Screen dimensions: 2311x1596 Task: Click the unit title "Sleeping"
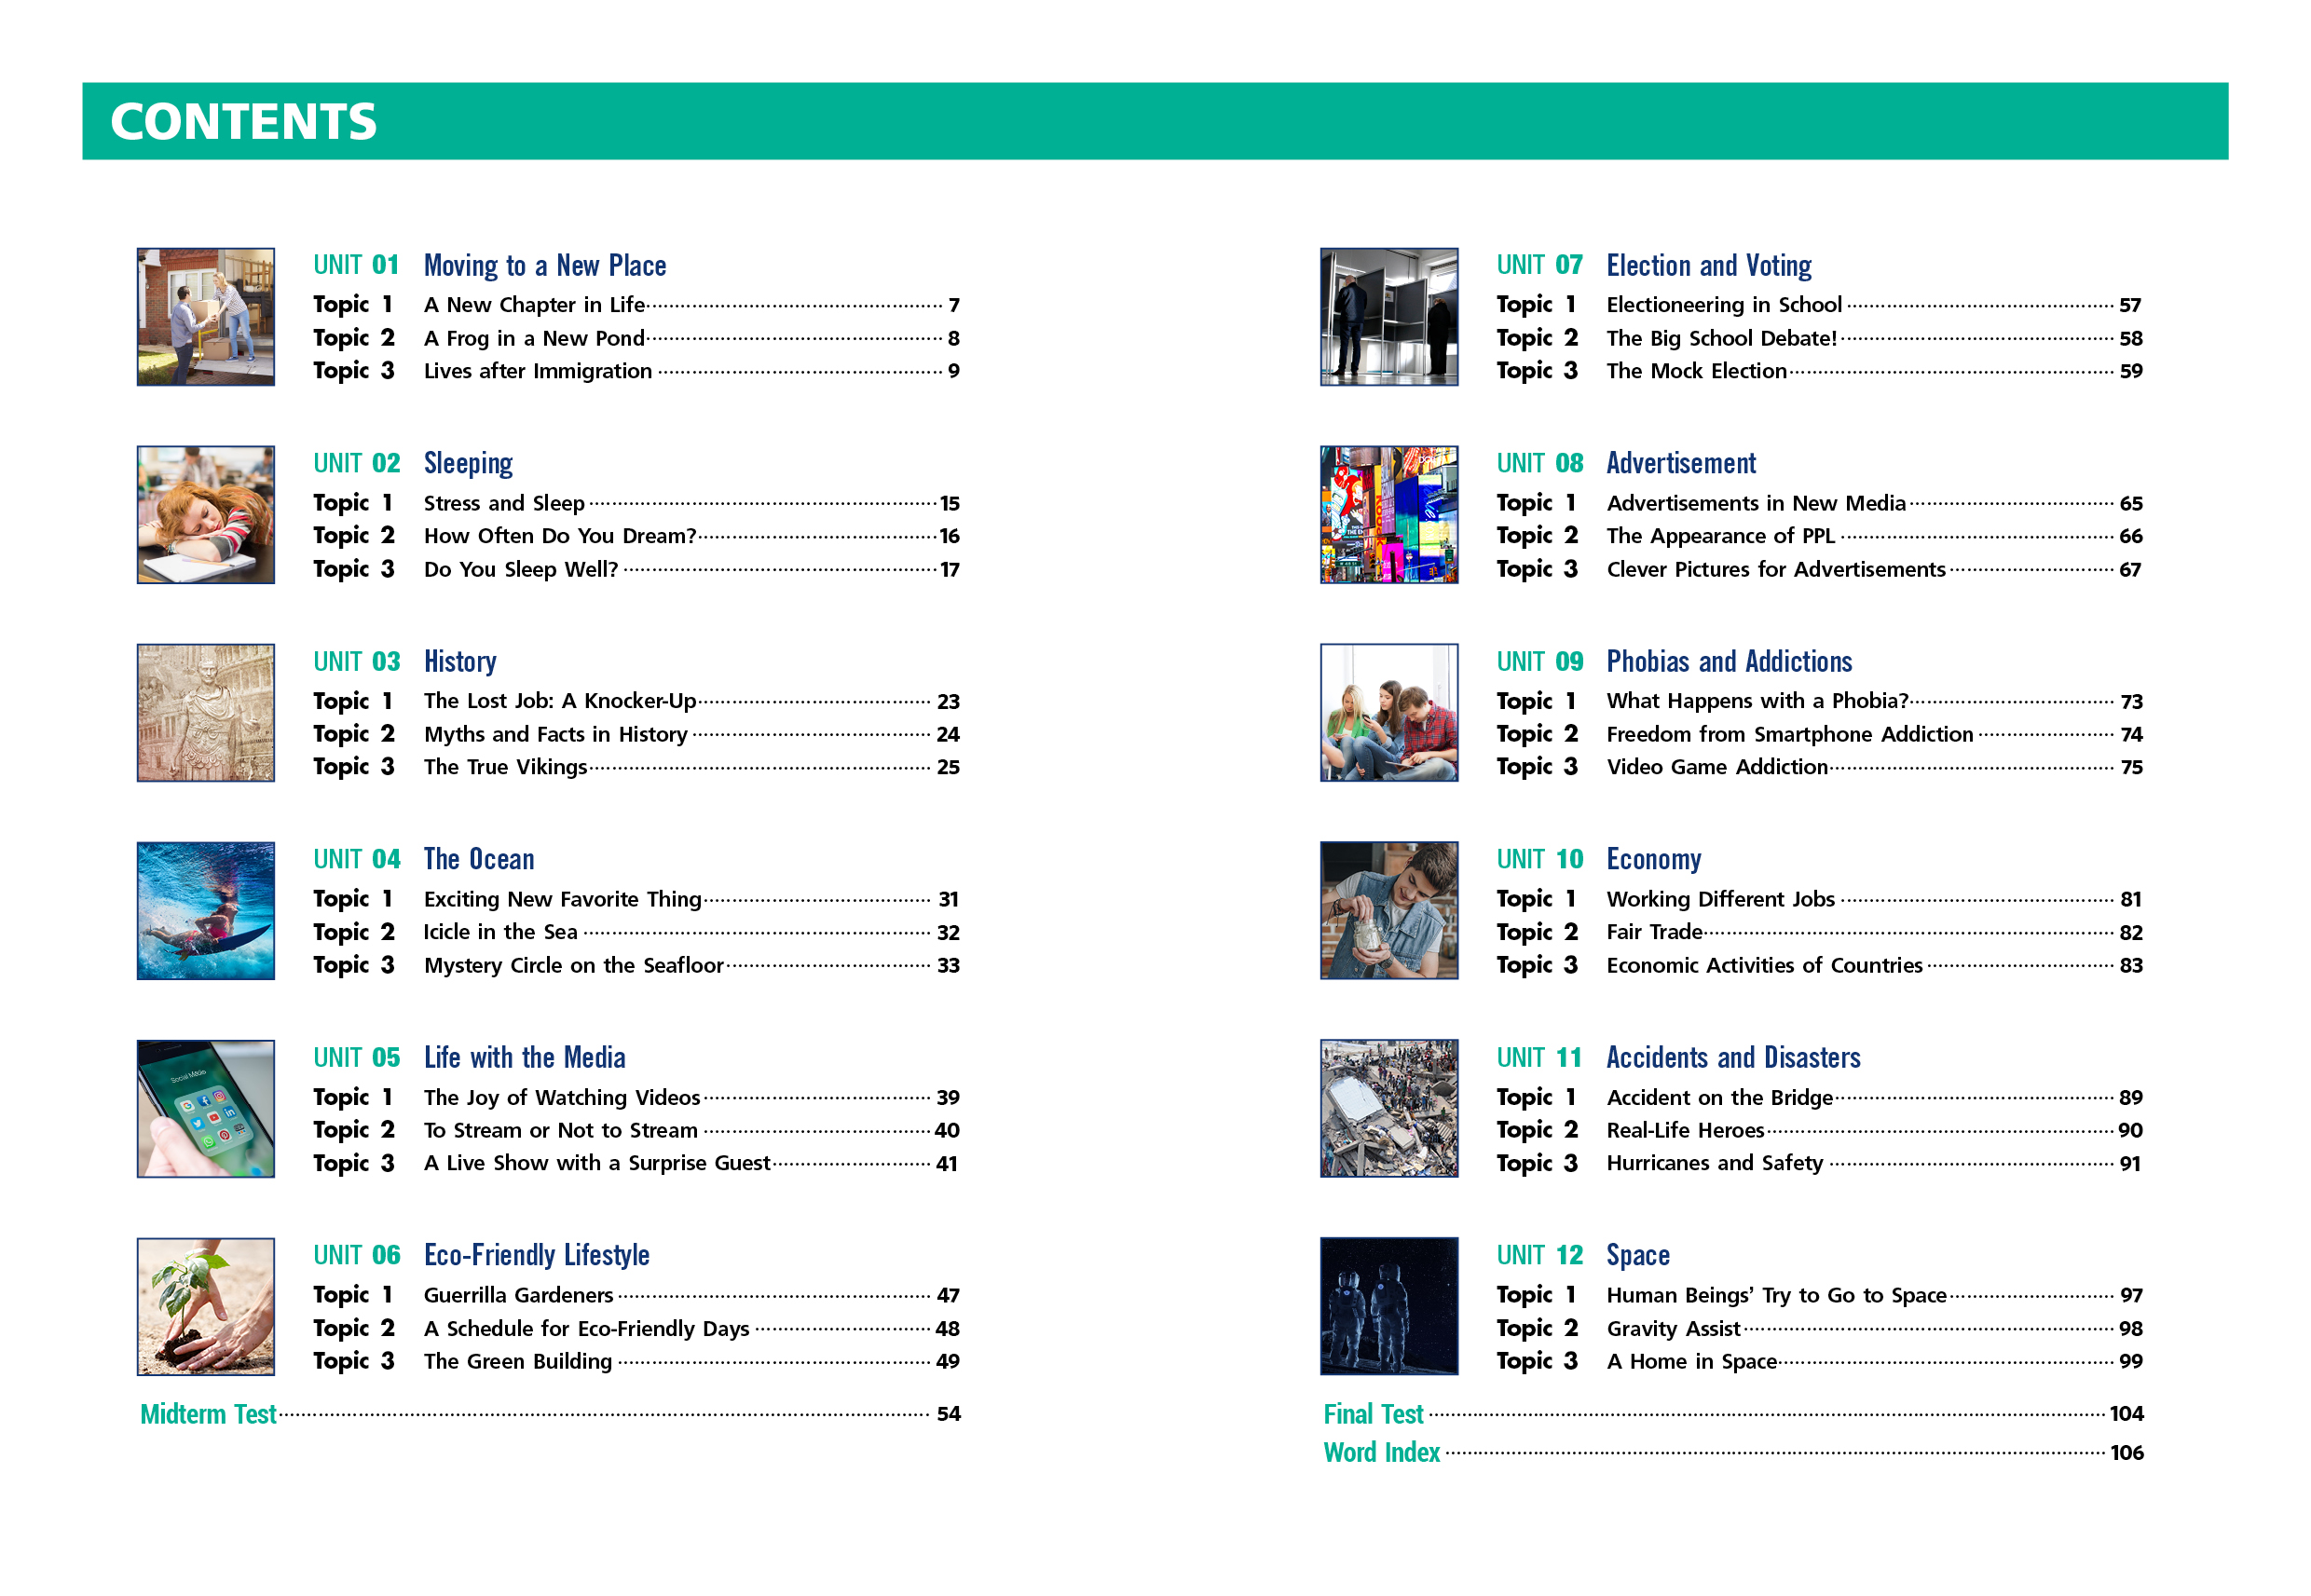468,464
